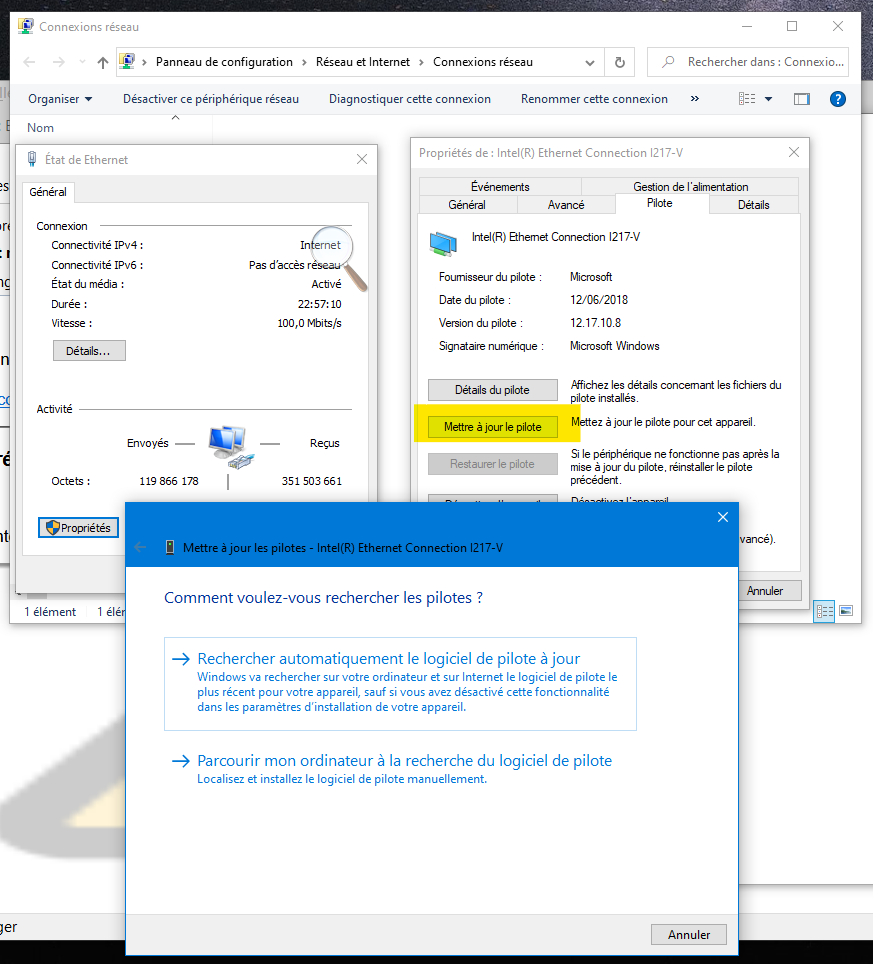Open the help question mark icon
Image resolution: width=873 pixels, height=964 pixels.
[838, 99]
